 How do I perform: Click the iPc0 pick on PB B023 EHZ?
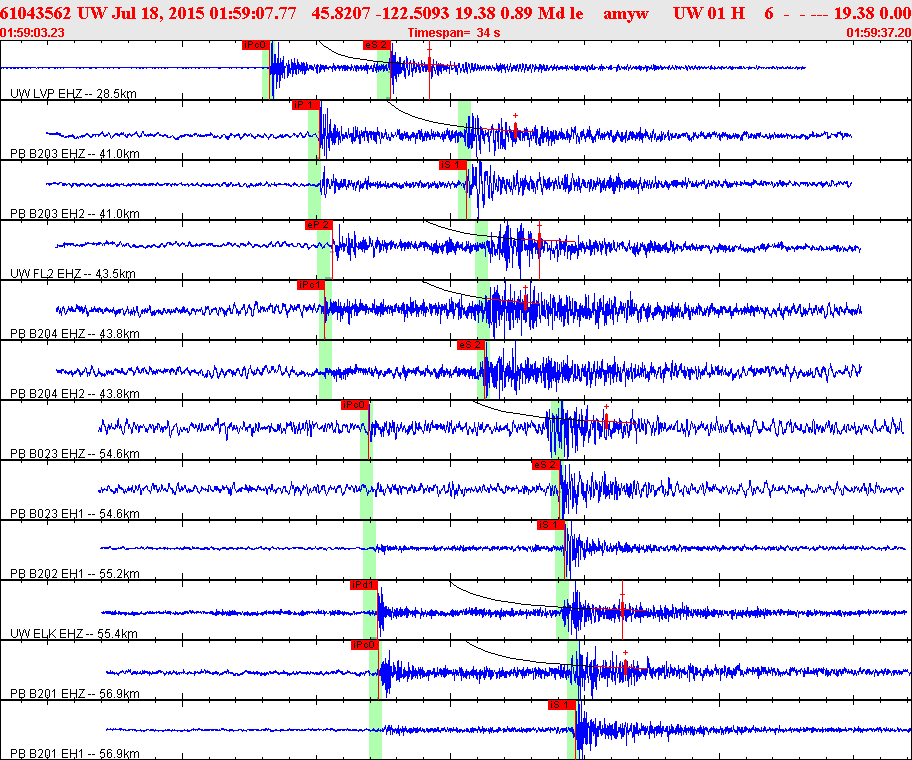[x=355, y=404]
